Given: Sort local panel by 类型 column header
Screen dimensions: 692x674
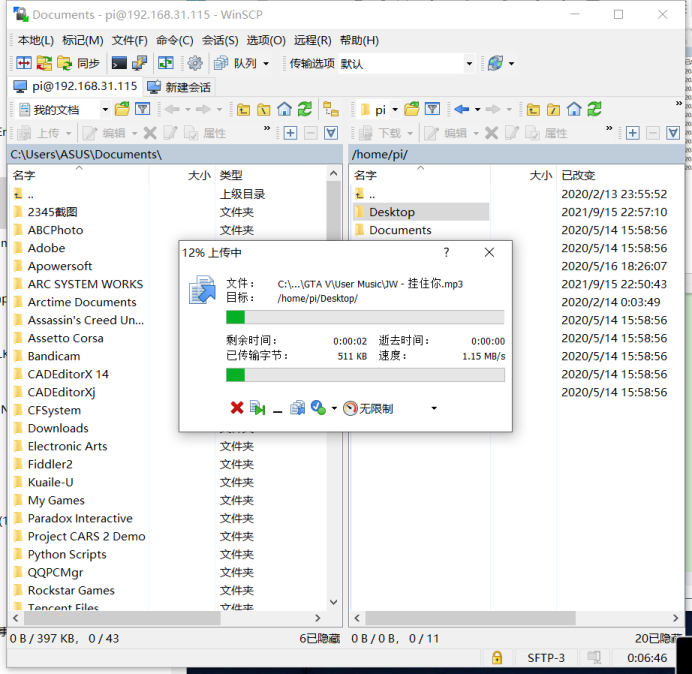Looking at the screenshot, I should pyautogui.click(x=271, y=175).
